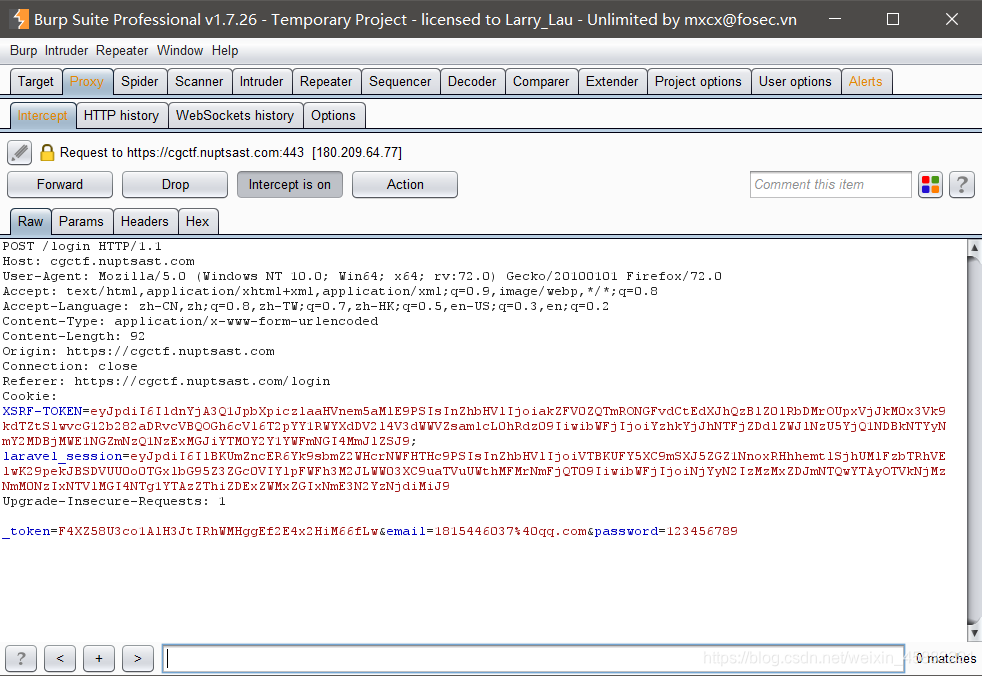982x676 pixels.
Task: Open the help question mark icon near comment field
Action: point(961,185)
